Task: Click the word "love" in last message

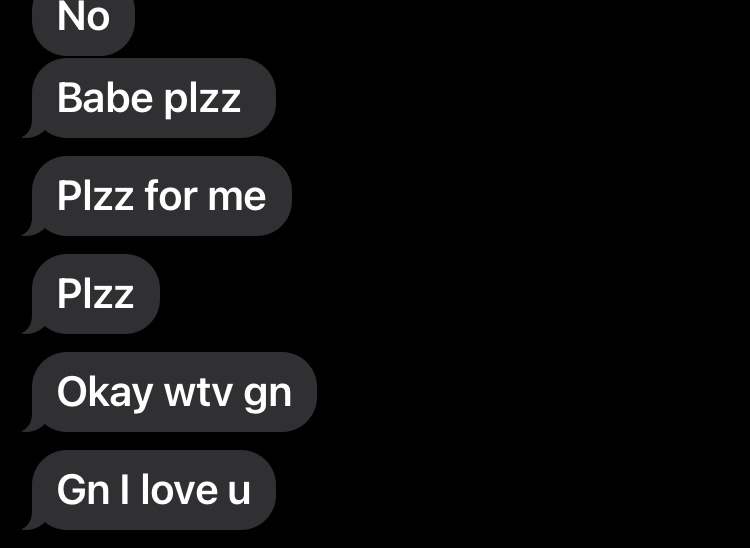Action: coord(179,489)
